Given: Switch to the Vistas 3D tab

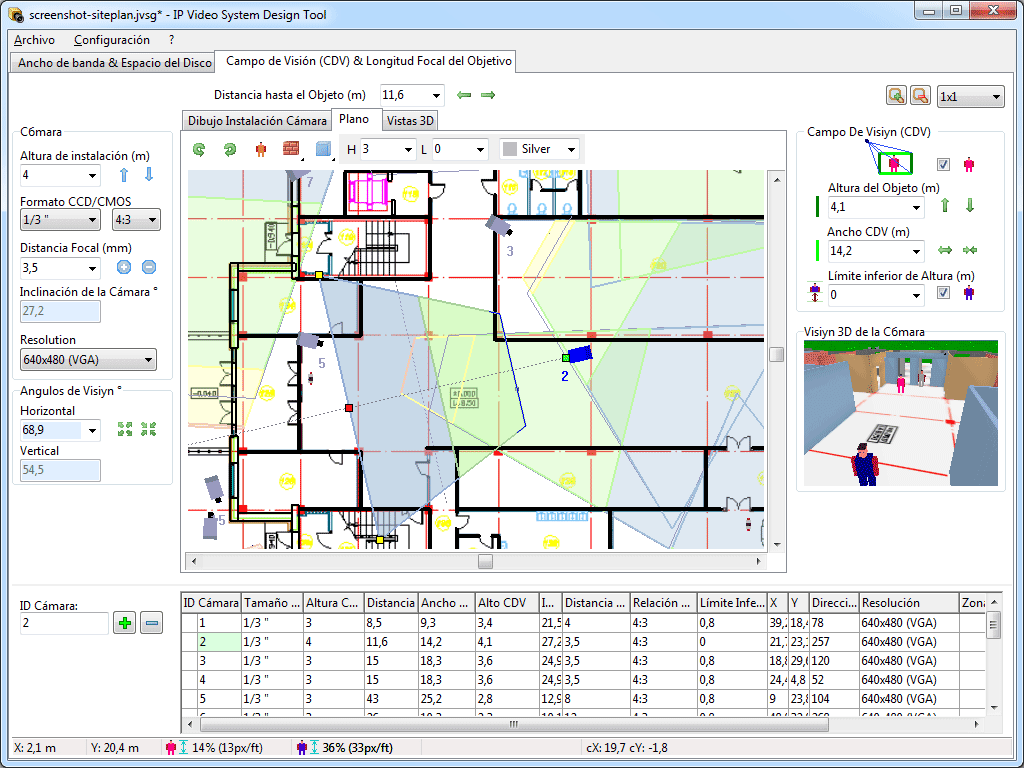Looking at the screenshot, I should tap(411, 120).
